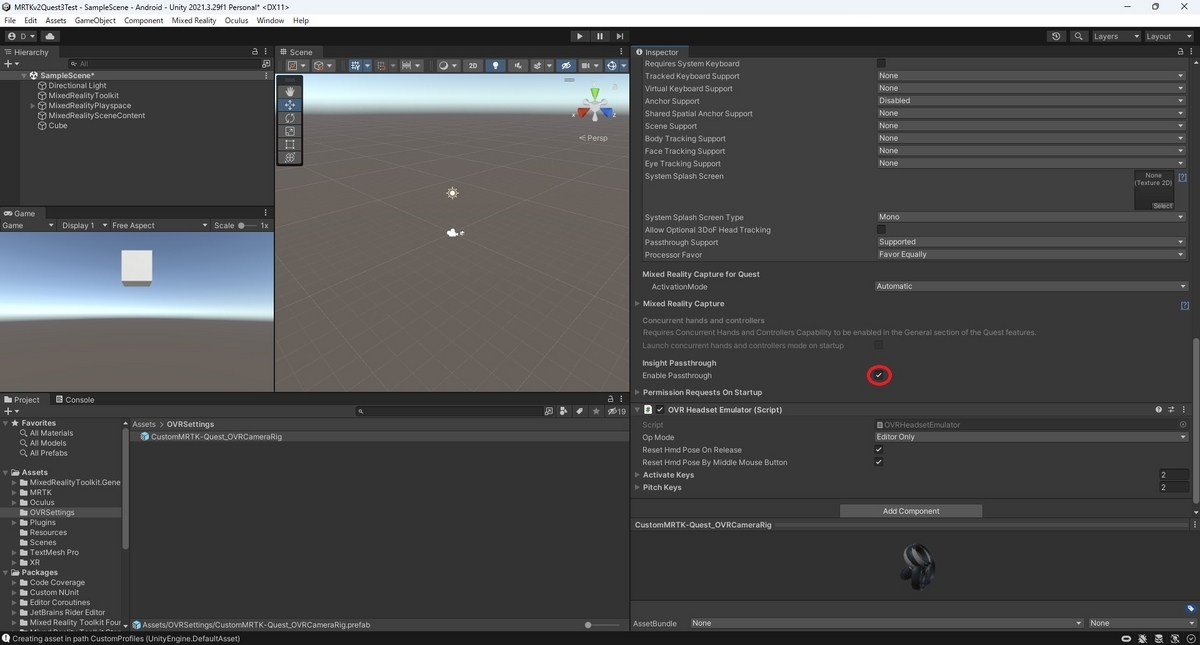This screenshot has height=645, width=1200.
Task: Click the Hierarchy search field
Action: click(163, 63)
